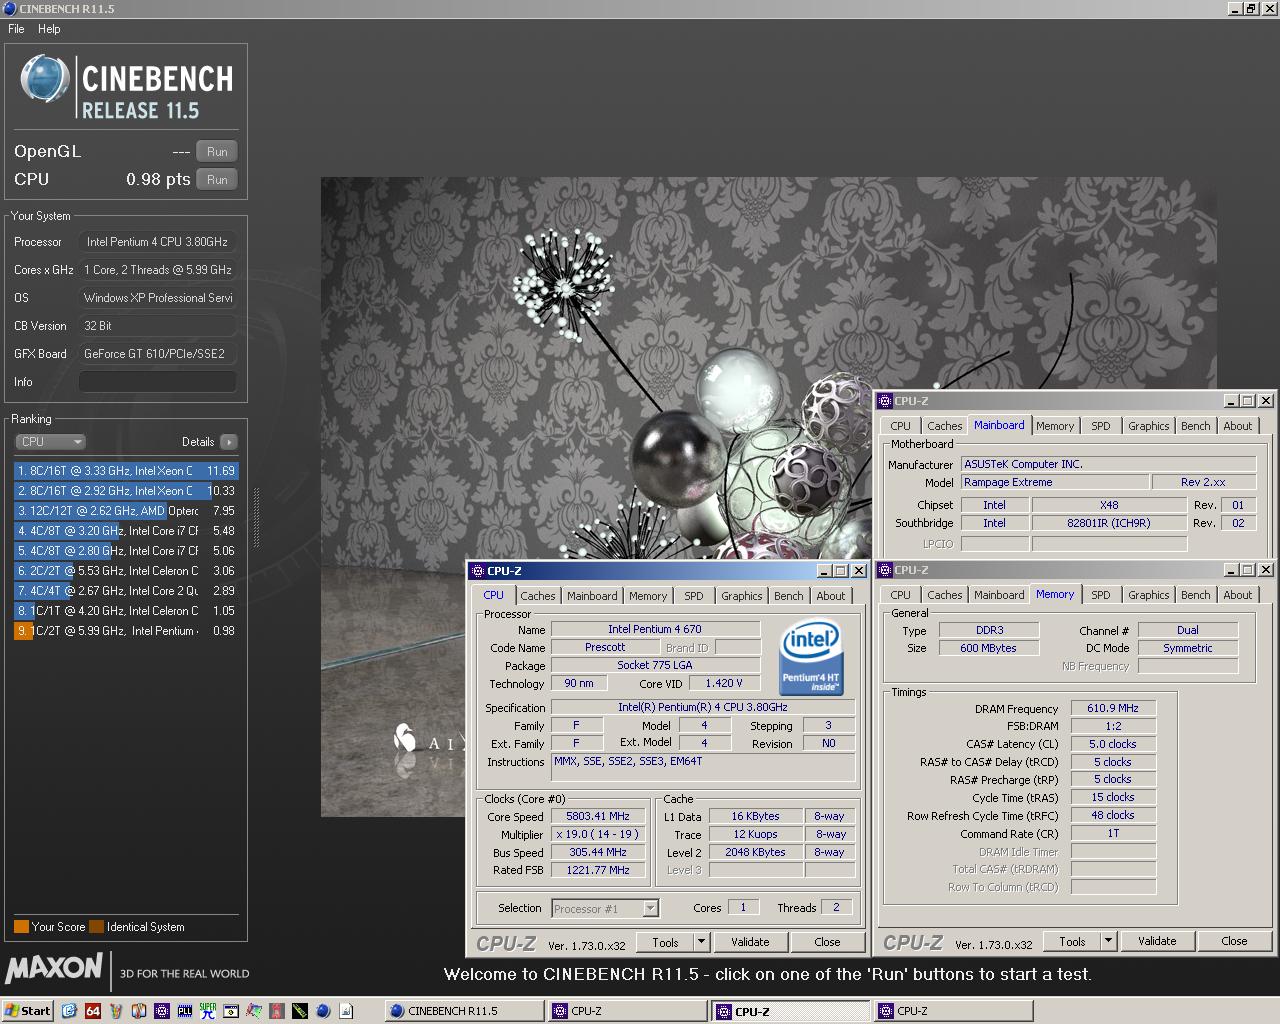Click the Rated FSB 1221.77 MHz value

point(598,871)
